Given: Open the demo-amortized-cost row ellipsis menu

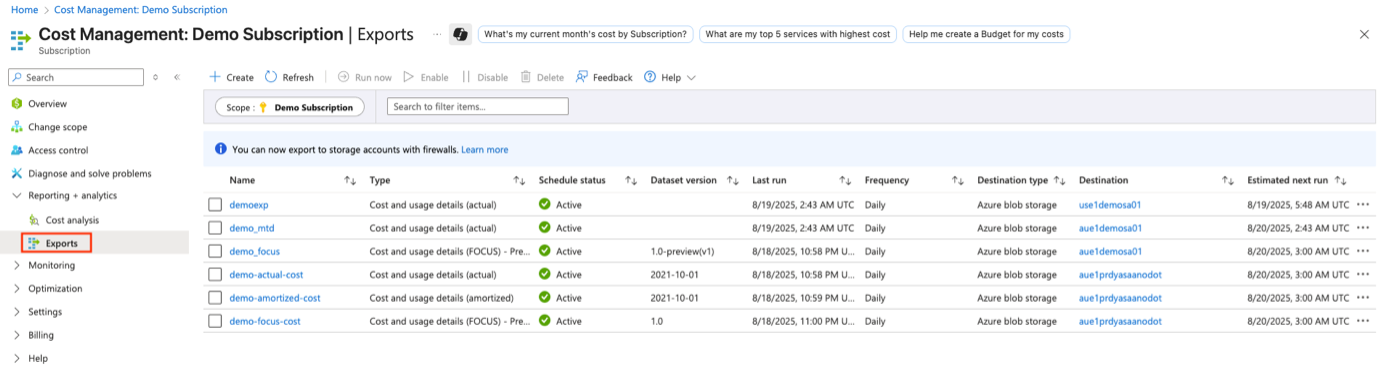Looking at the screenshot, I should [1363, 298].
